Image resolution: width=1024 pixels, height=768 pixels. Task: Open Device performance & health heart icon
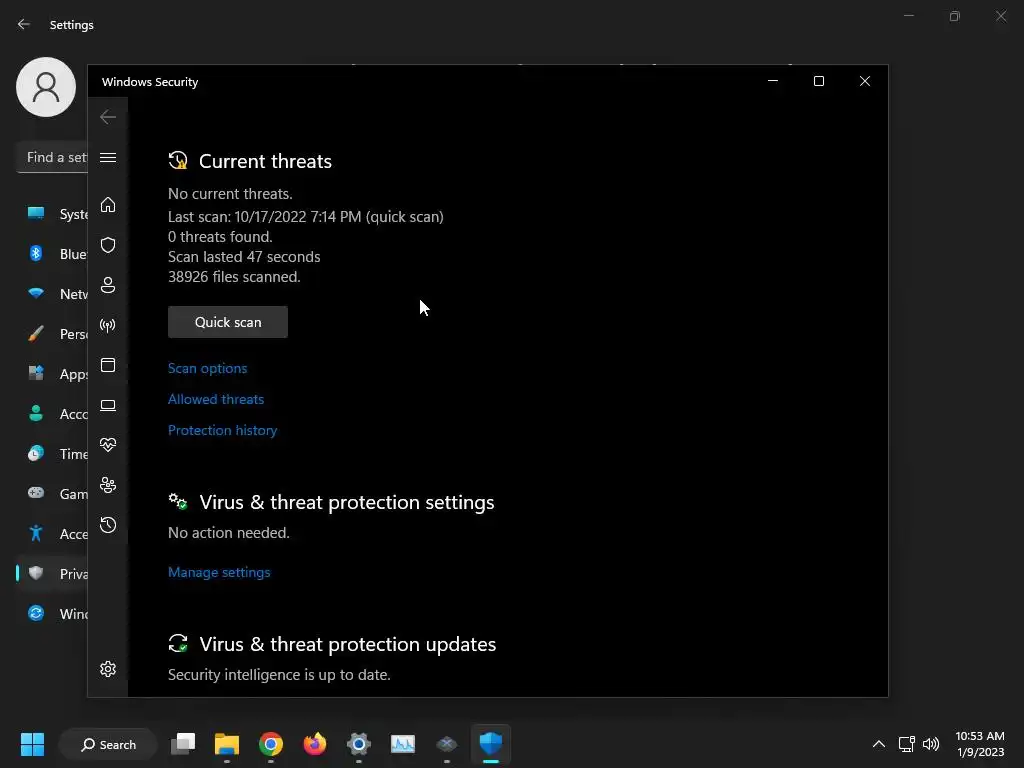[108, 445]
